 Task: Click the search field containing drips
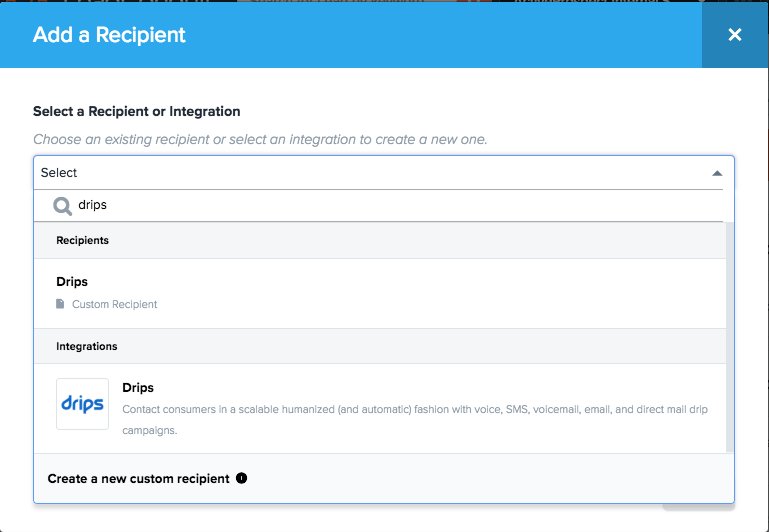click(390, 205)
